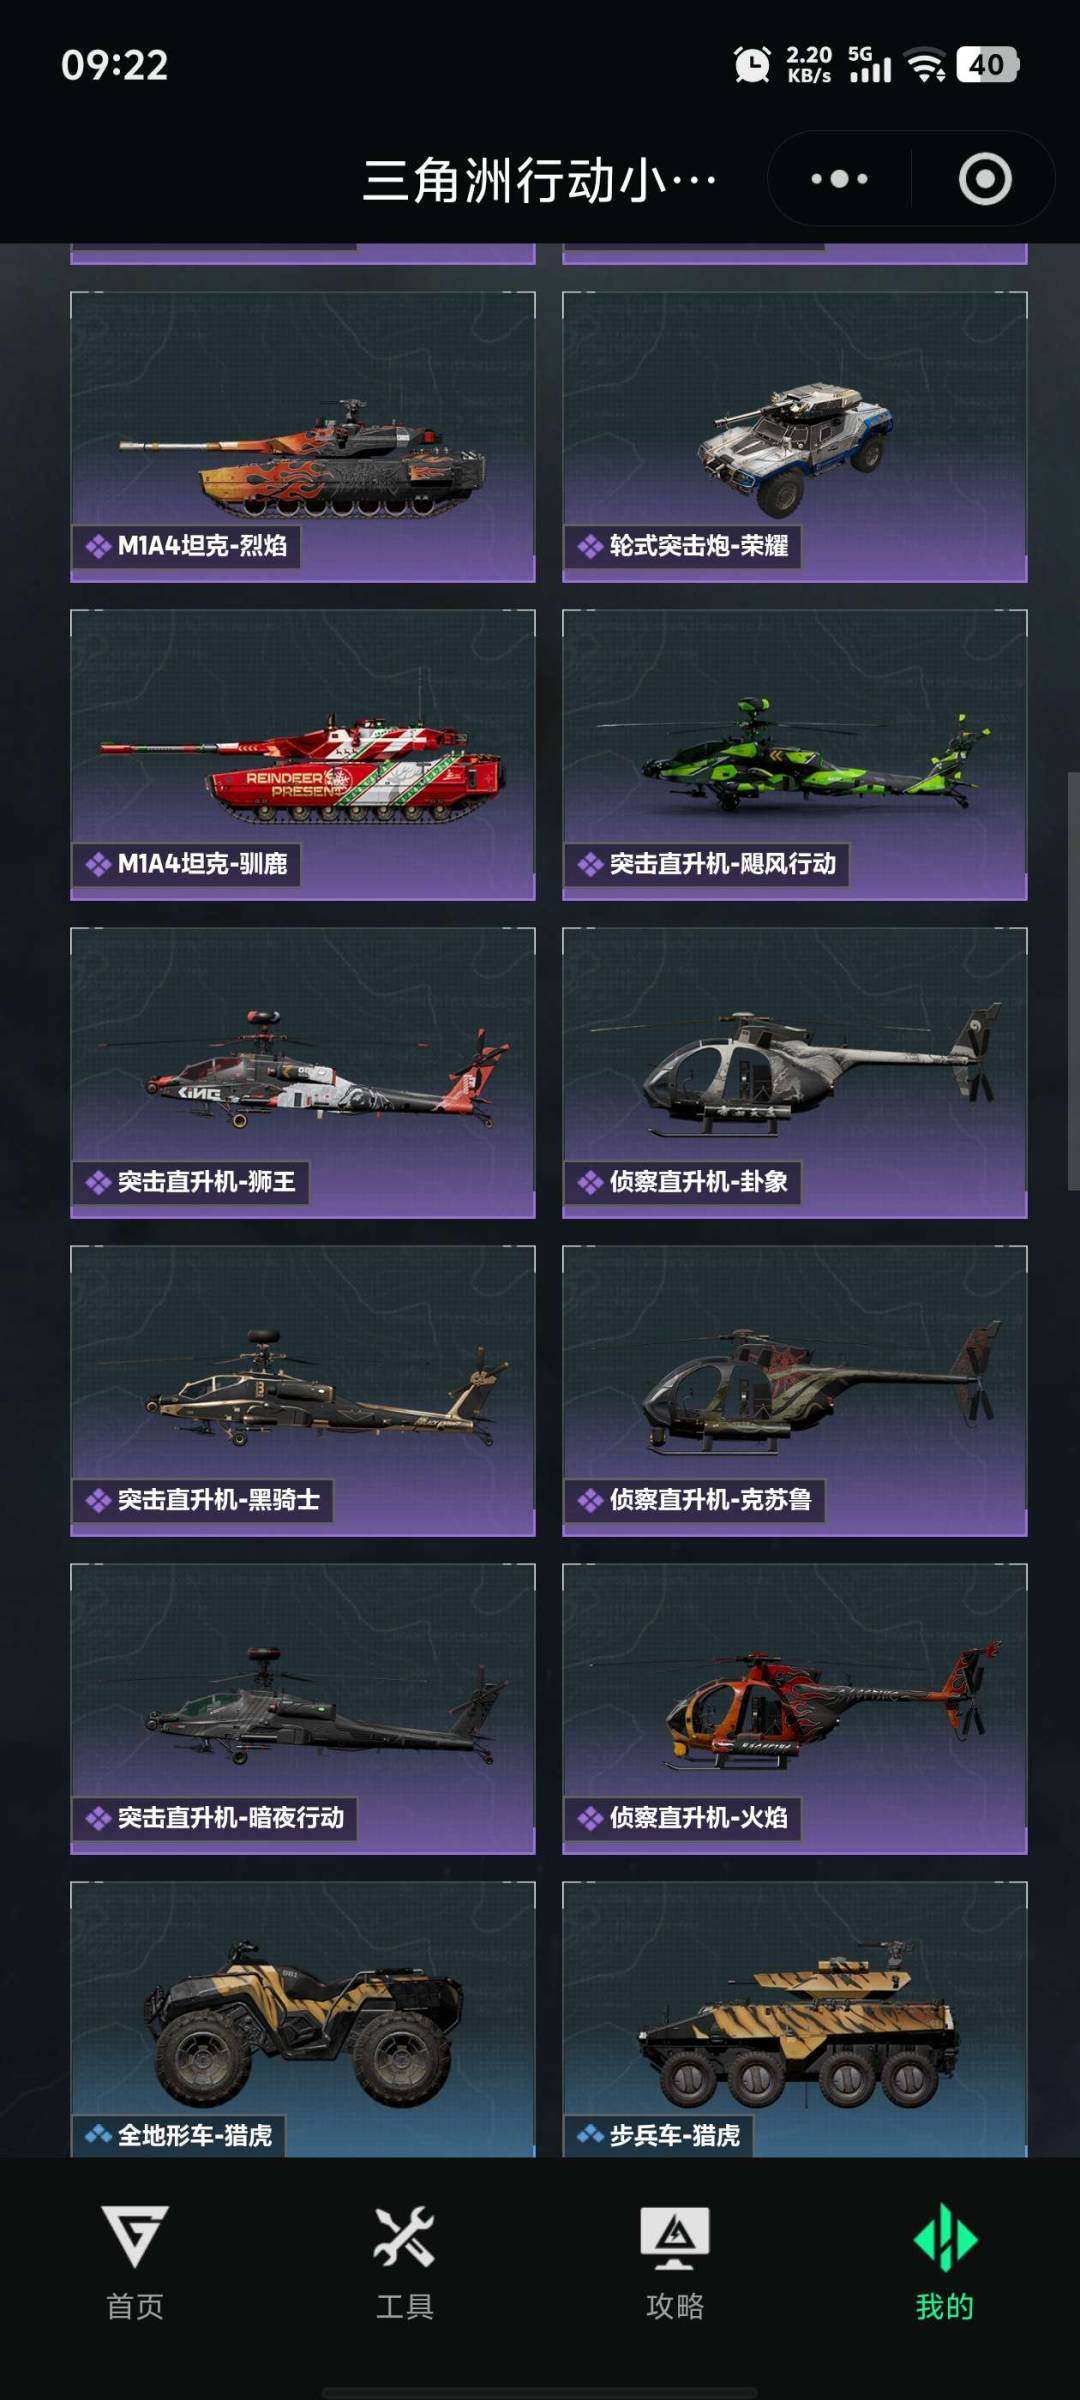Select M1A4坦克-驯鹿 reindeer tank skin
1080x2400 pixels.
point(303,755)
